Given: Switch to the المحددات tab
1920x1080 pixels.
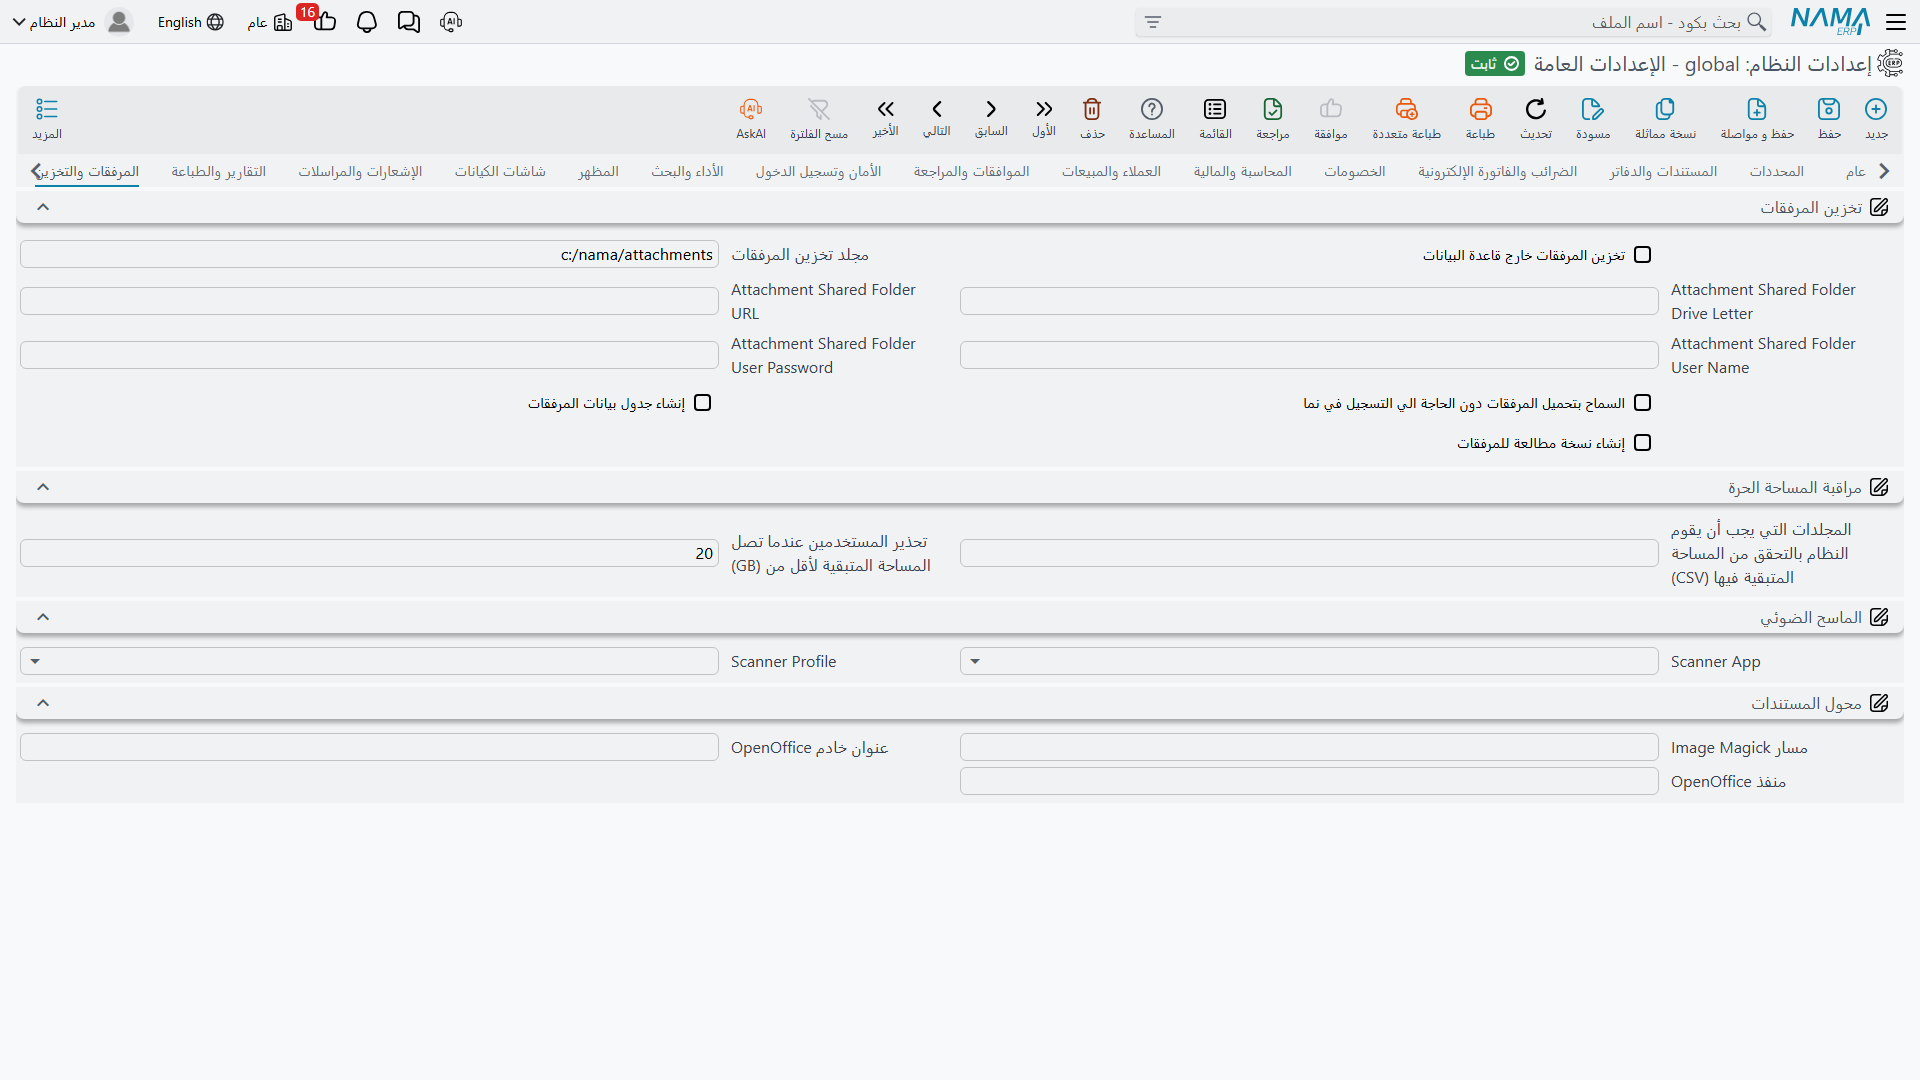Looking at the screenshot, I should tap(1777, 172).
